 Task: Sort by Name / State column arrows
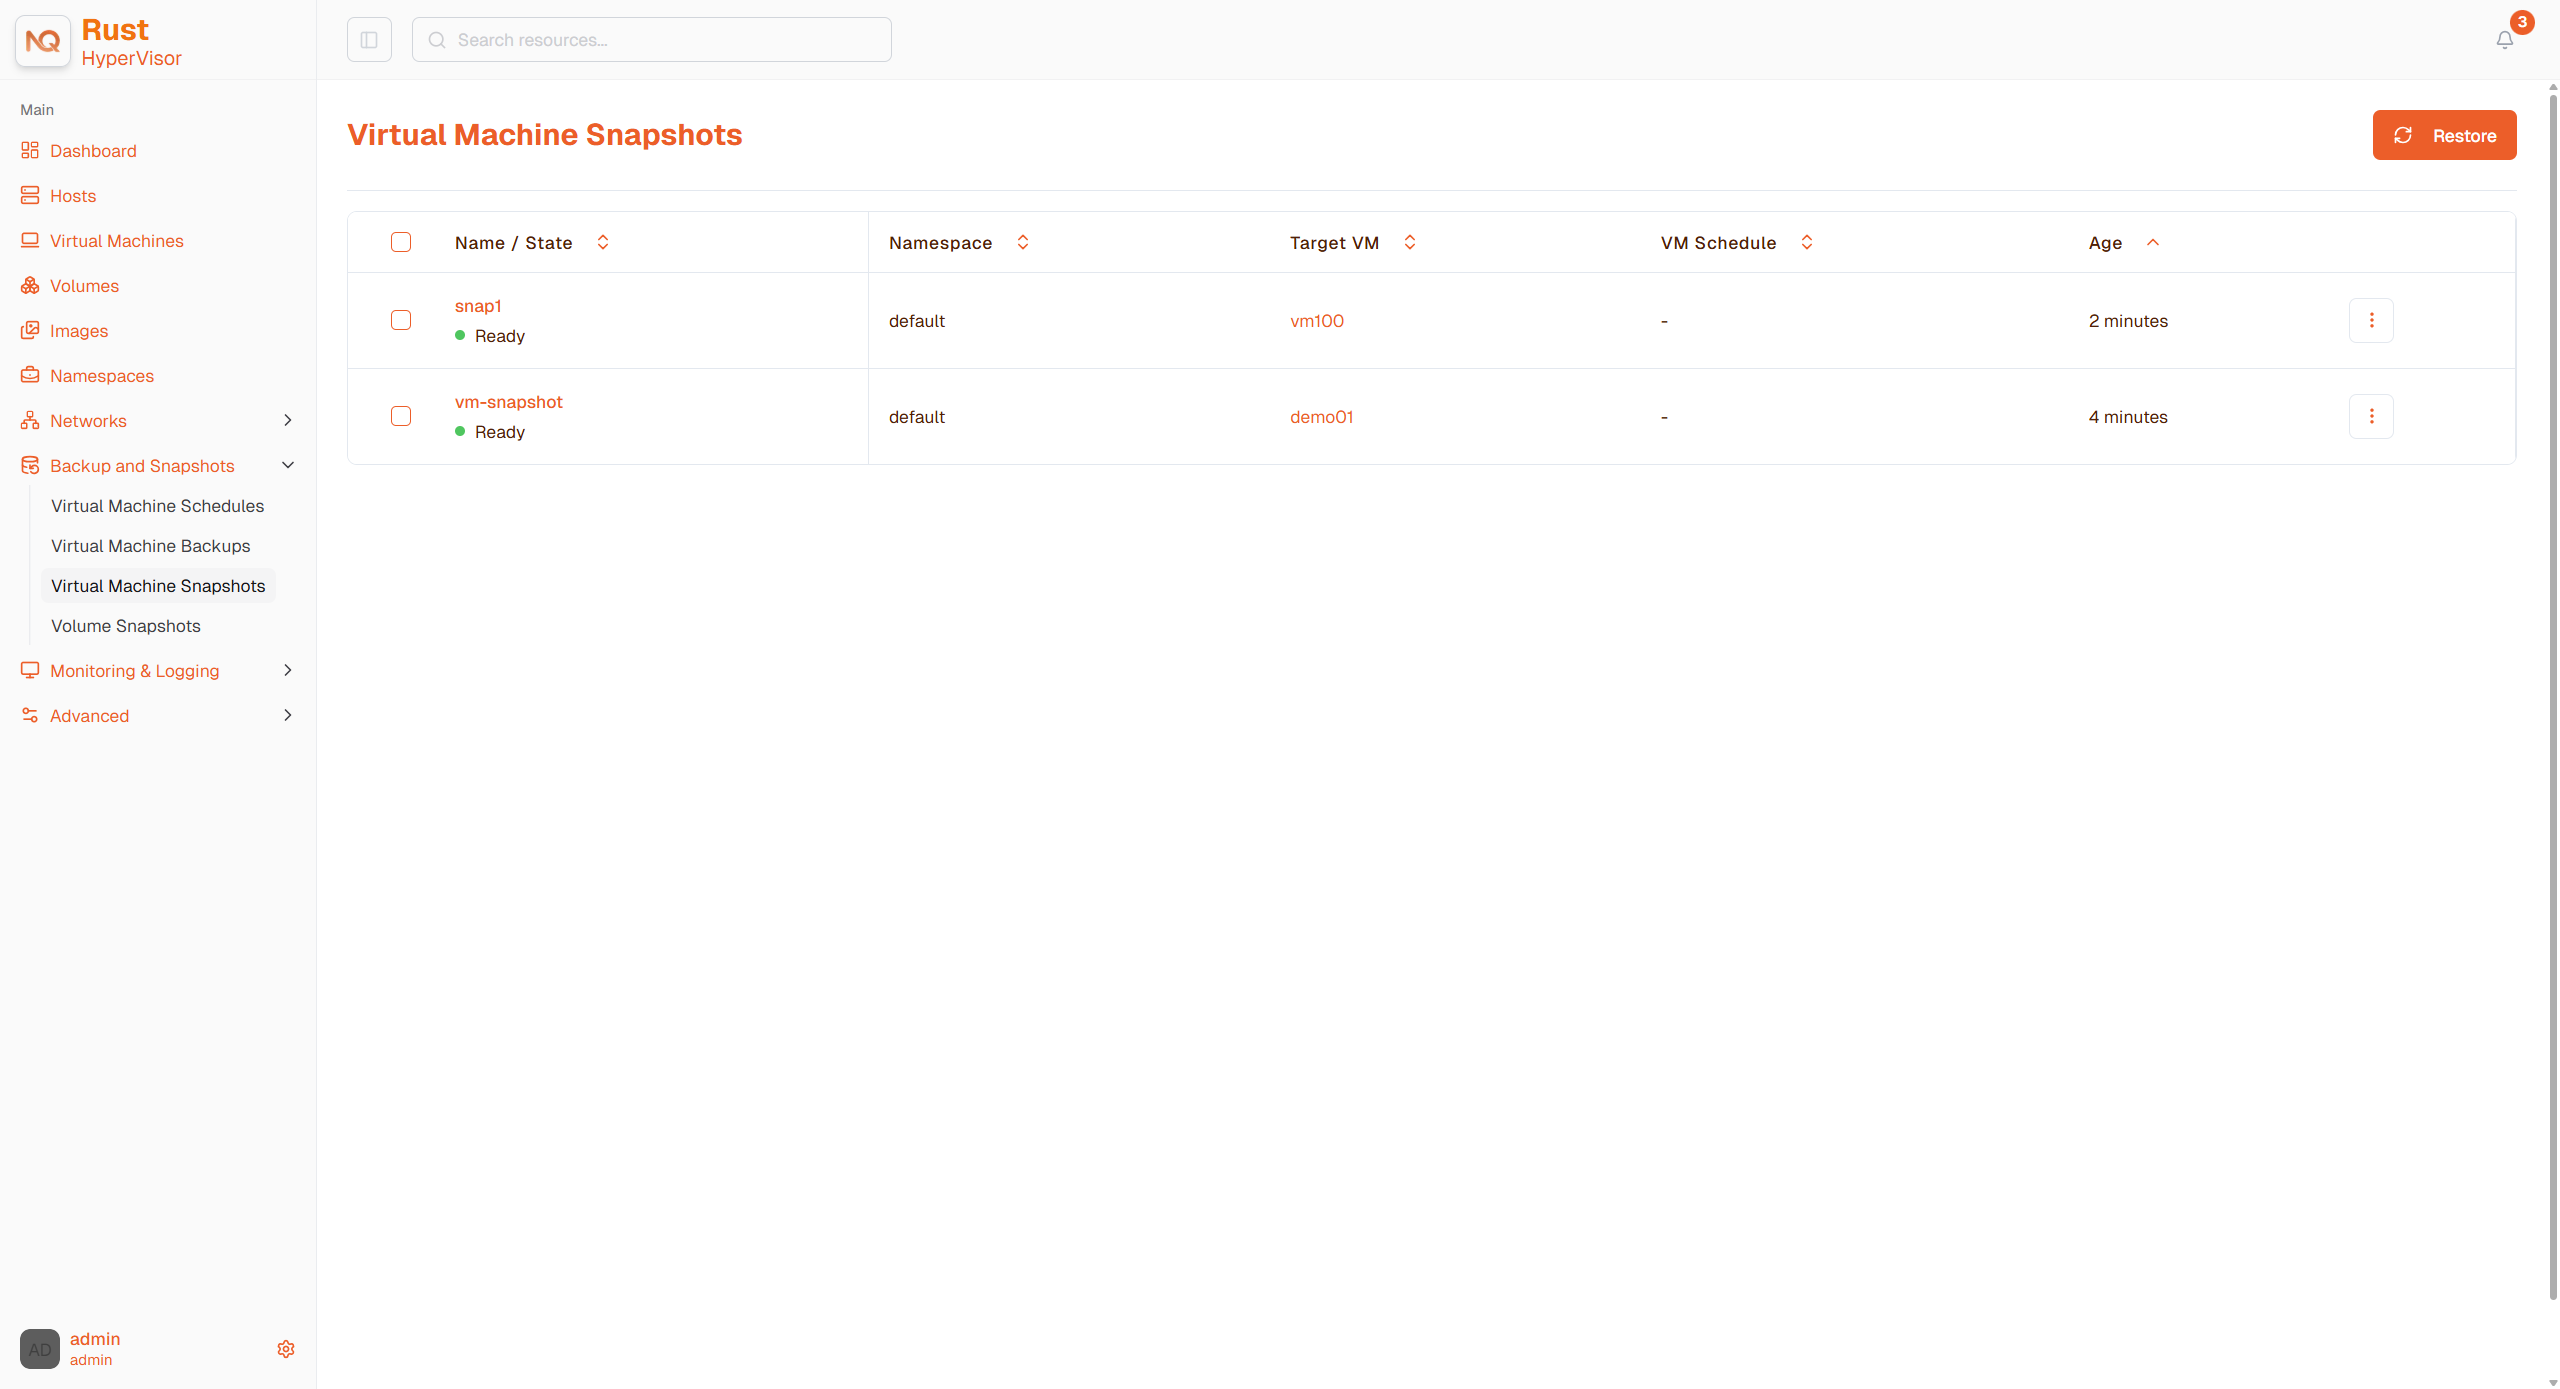[603, 242]
